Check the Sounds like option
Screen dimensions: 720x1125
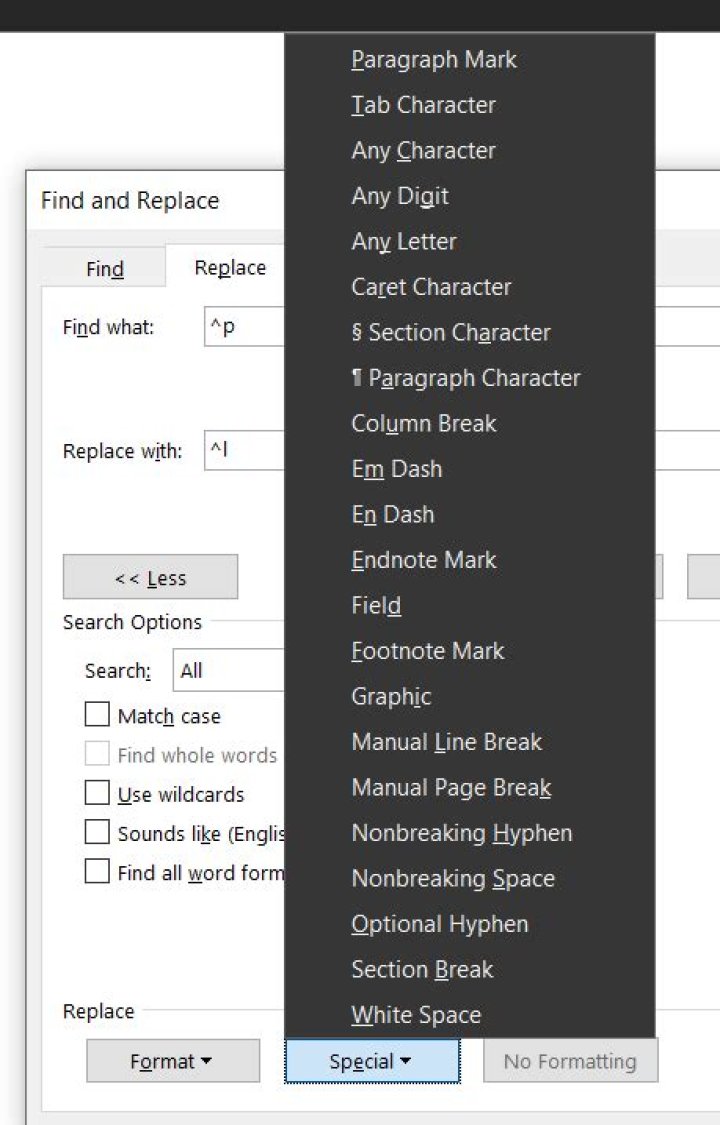97,833
